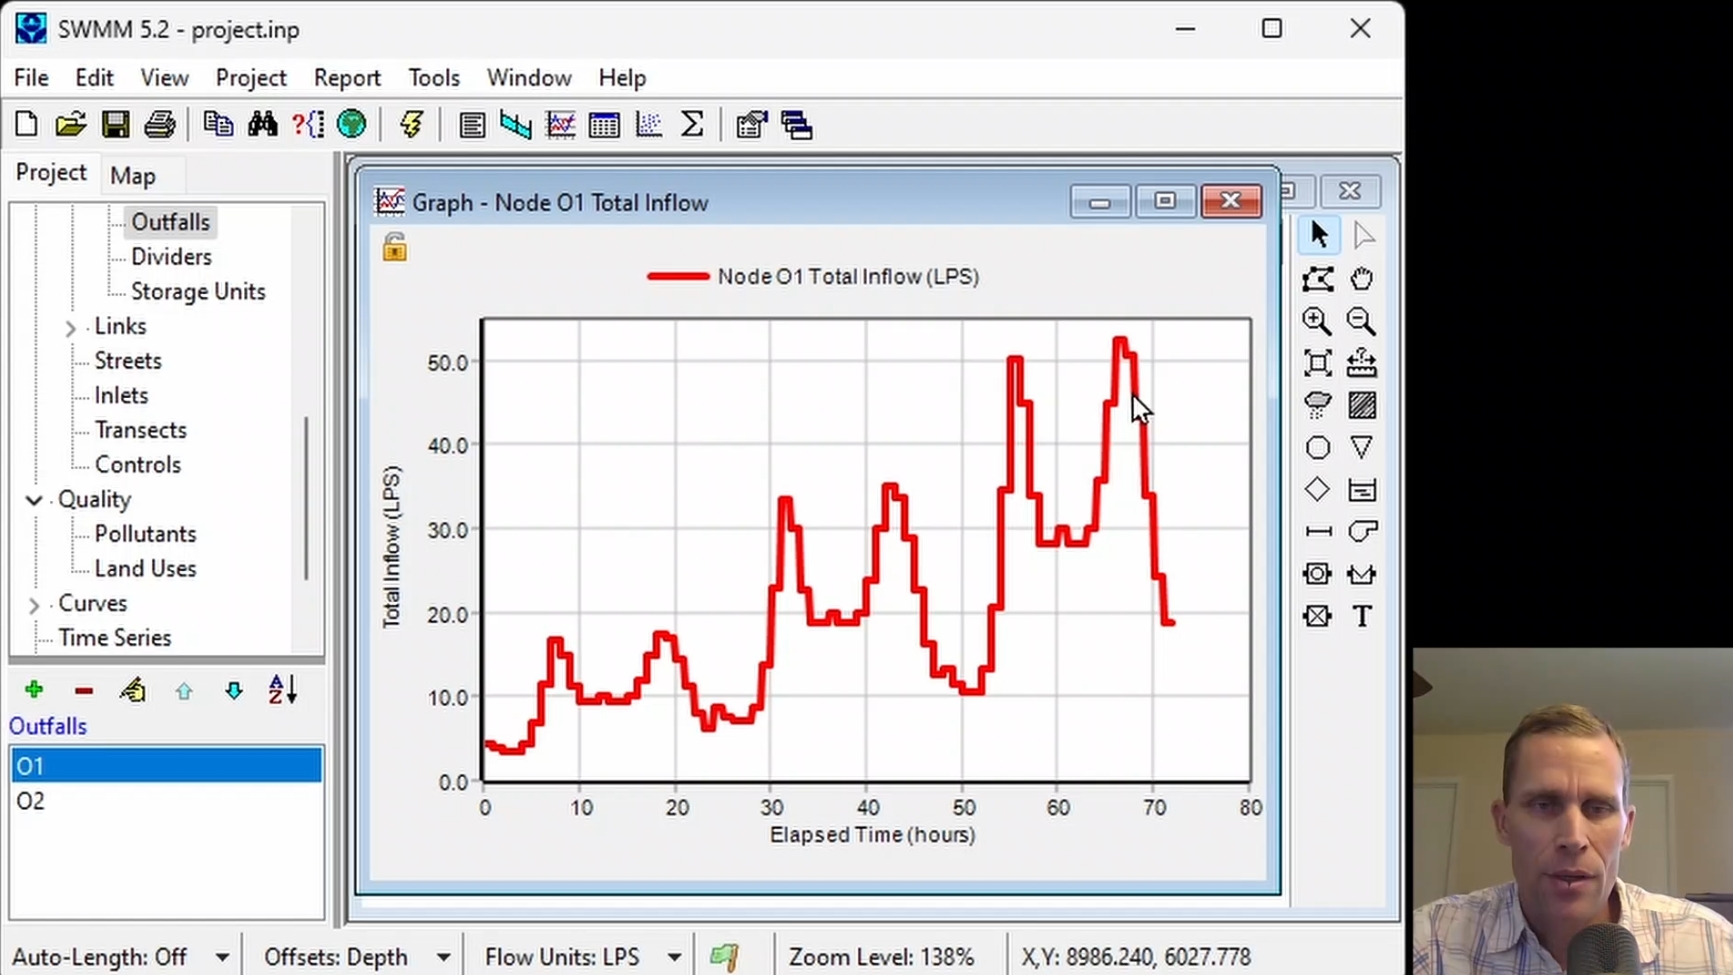Expand the Links tree node

70,327
